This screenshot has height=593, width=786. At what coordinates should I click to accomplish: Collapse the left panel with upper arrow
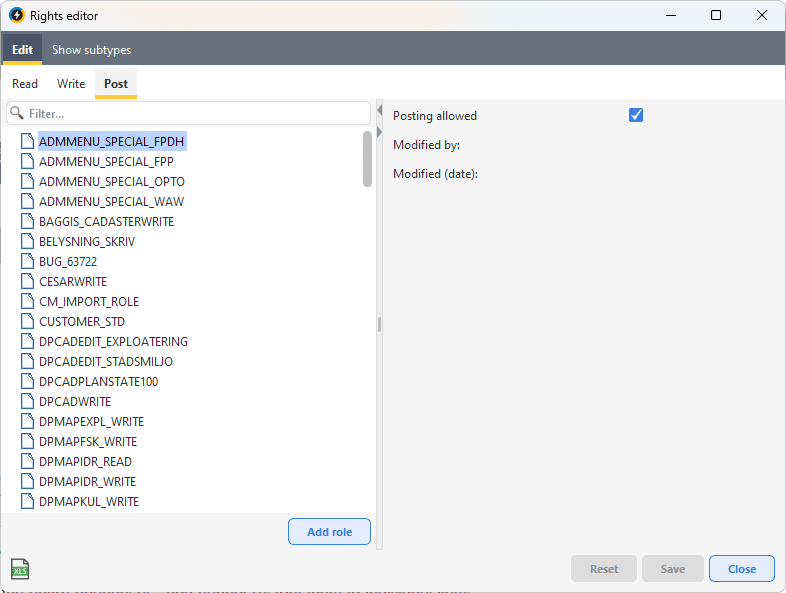[x=379, y=110]
